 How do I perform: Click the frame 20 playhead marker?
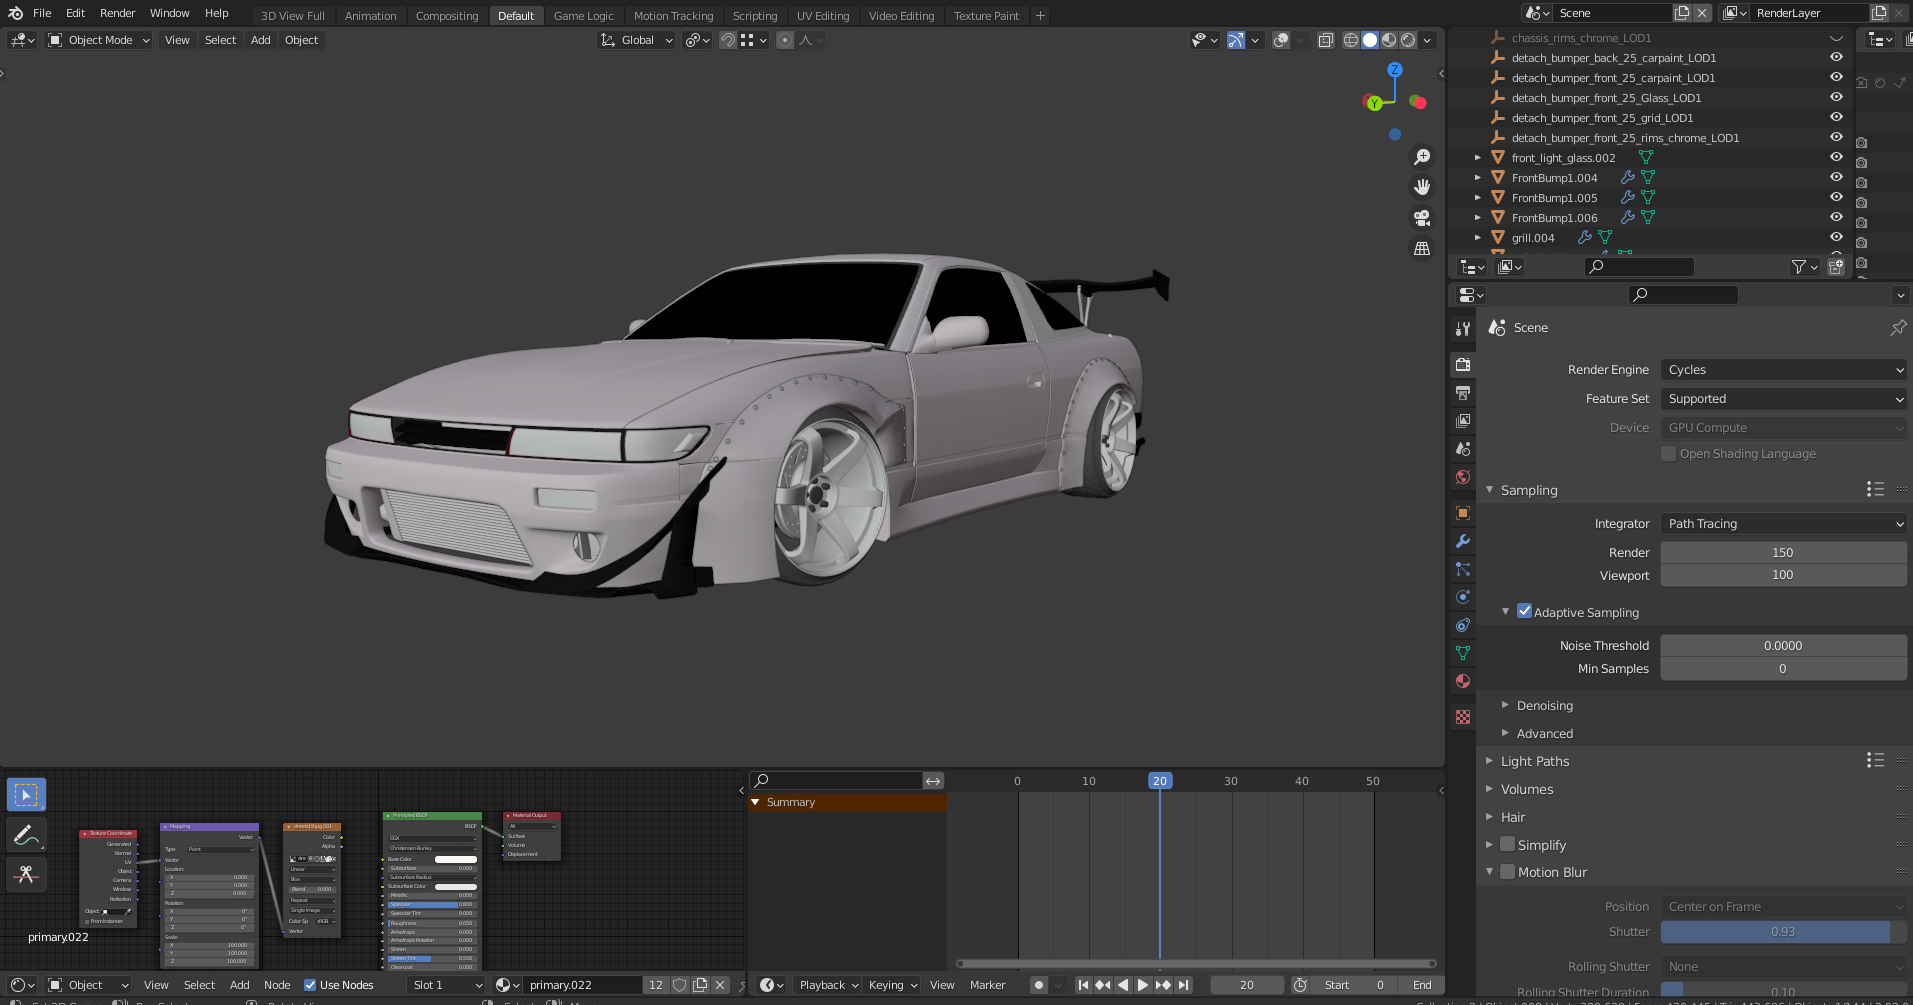point(1159,781)
